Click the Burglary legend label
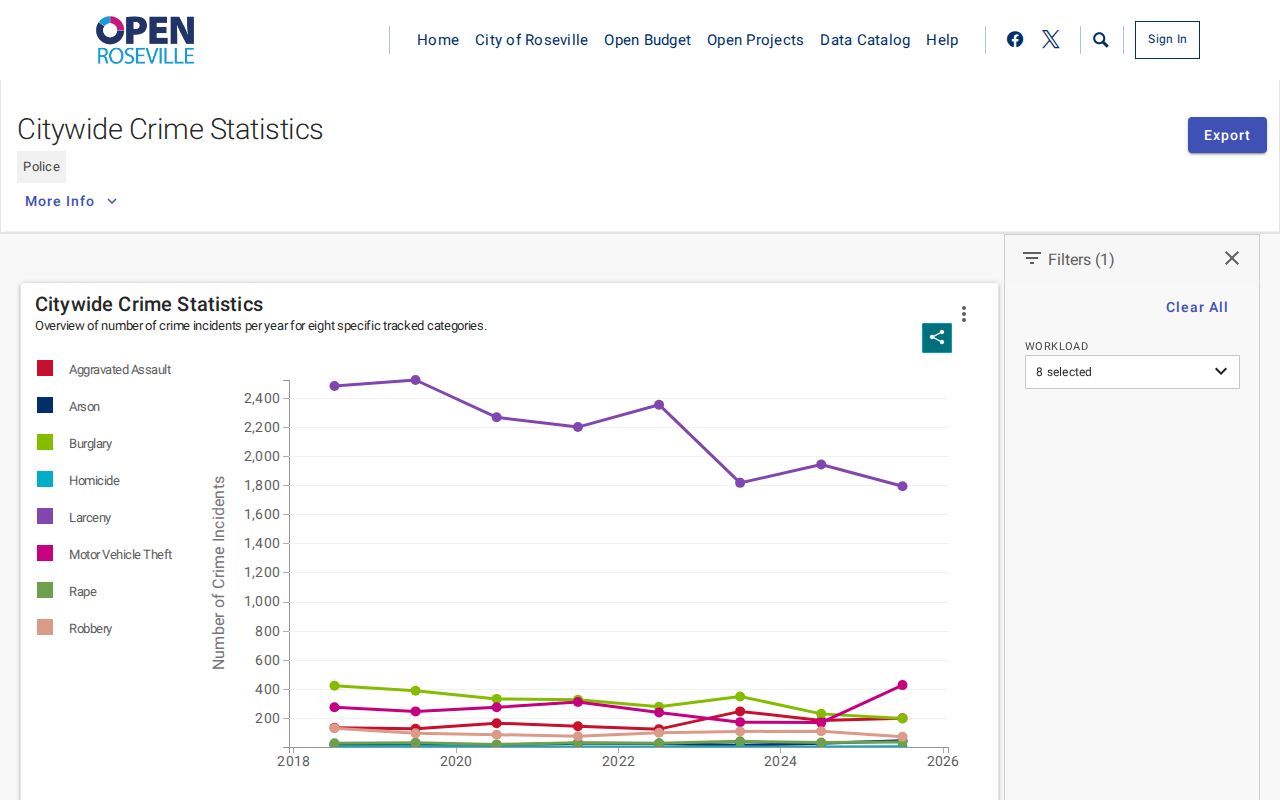The width and height of the screenshot is (1280, 800). pos(90,444)
